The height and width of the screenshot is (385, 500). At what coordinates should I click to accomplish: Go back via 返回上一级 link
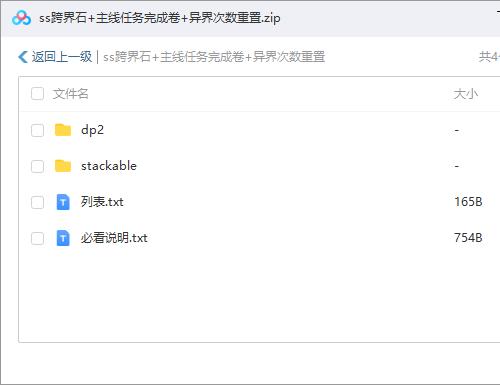[62, 57]
